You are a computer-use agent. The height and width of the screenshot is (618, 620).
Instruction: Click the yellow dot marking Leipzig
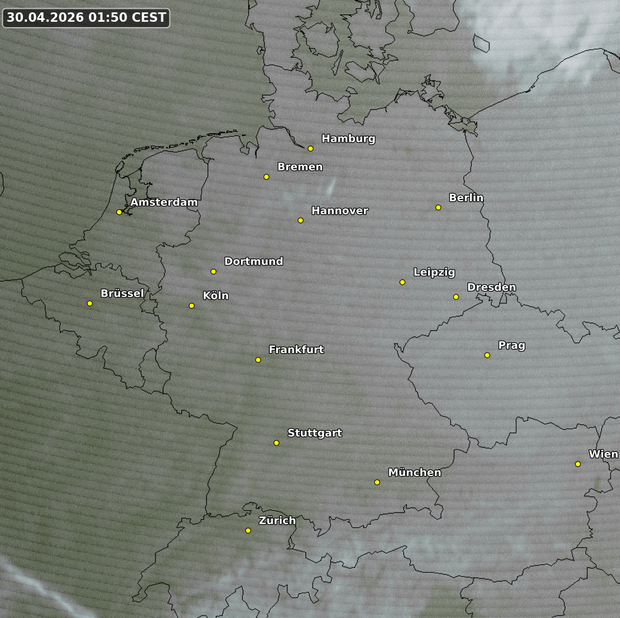tap(402, 282)
